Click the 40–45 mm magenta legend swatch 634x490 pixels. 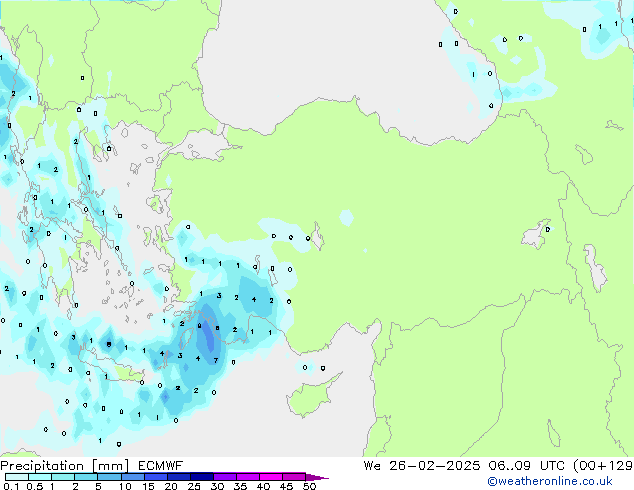(271, 477)
